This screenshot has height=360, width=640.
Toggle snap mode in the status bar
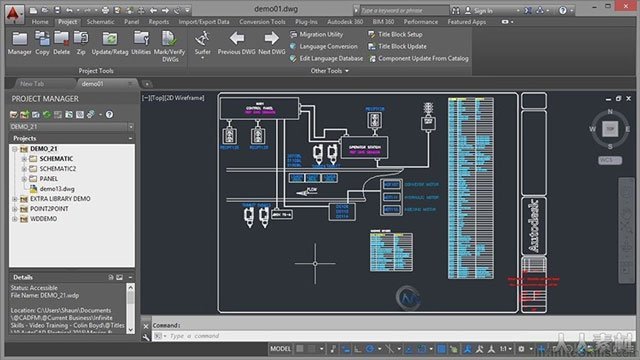coord(311,349)
